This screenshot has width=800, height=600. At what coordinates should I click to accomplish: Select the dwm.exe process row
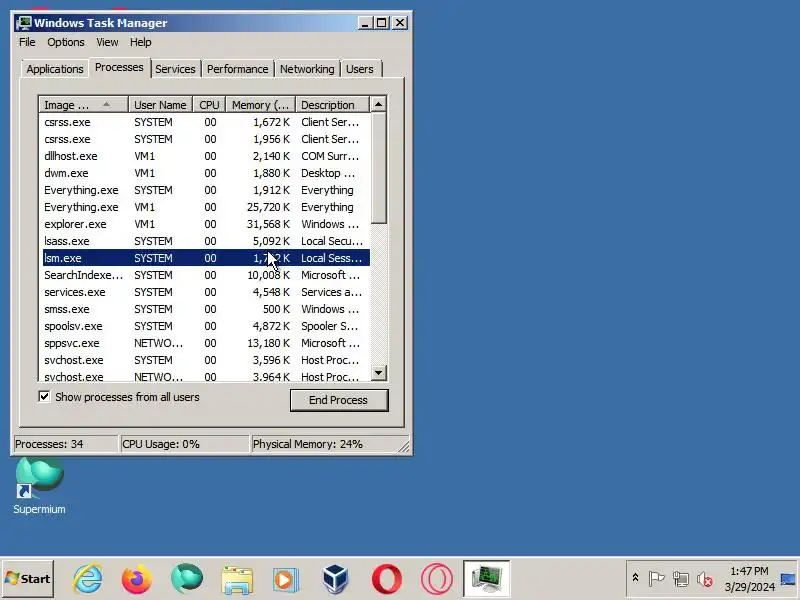point(205,173)
